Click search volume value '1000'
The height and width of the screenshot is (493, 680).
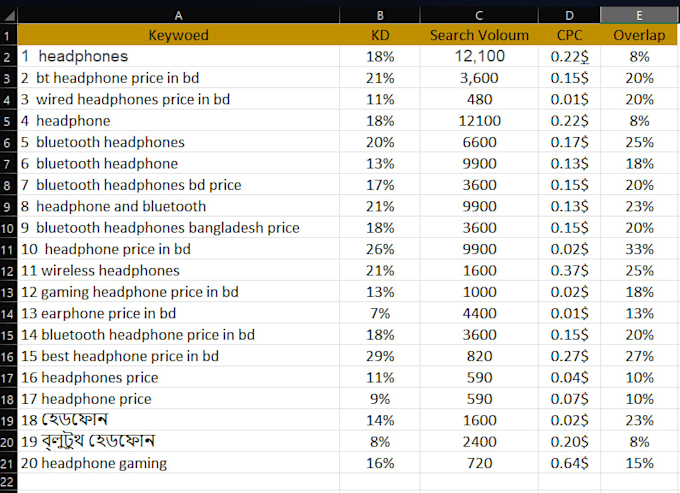[x=479, y=292]
